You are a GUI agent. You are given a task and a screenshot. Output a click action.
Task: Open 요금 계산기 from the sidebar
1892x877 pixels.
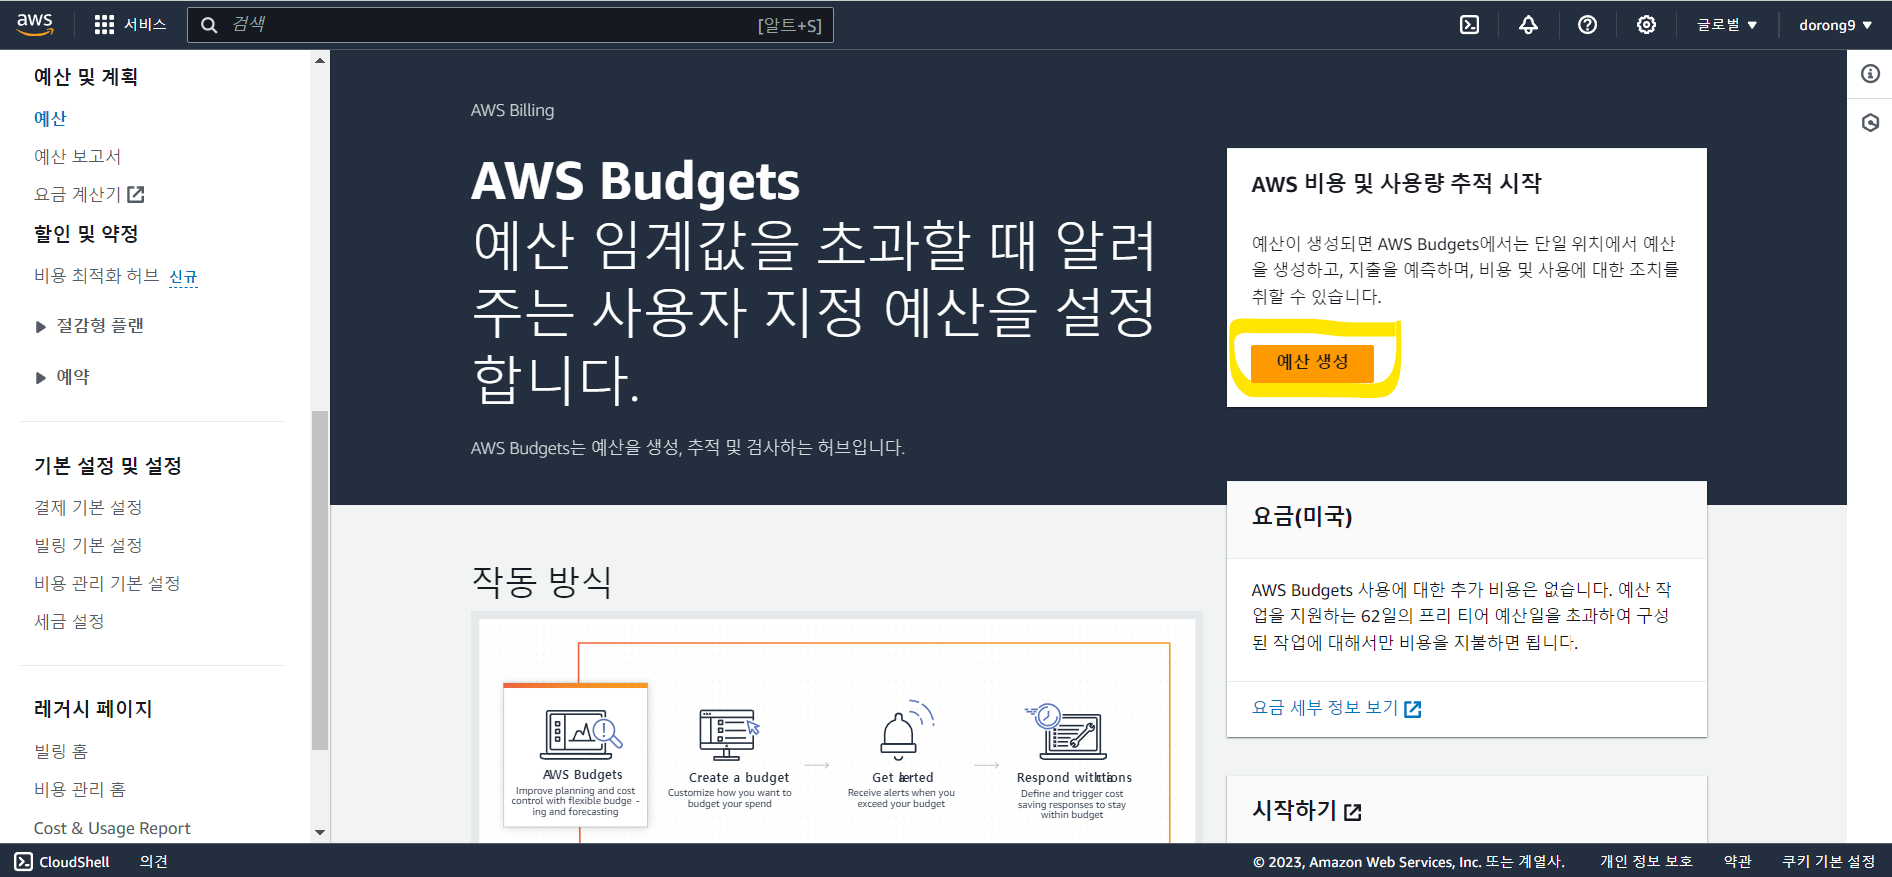[78, 194]
